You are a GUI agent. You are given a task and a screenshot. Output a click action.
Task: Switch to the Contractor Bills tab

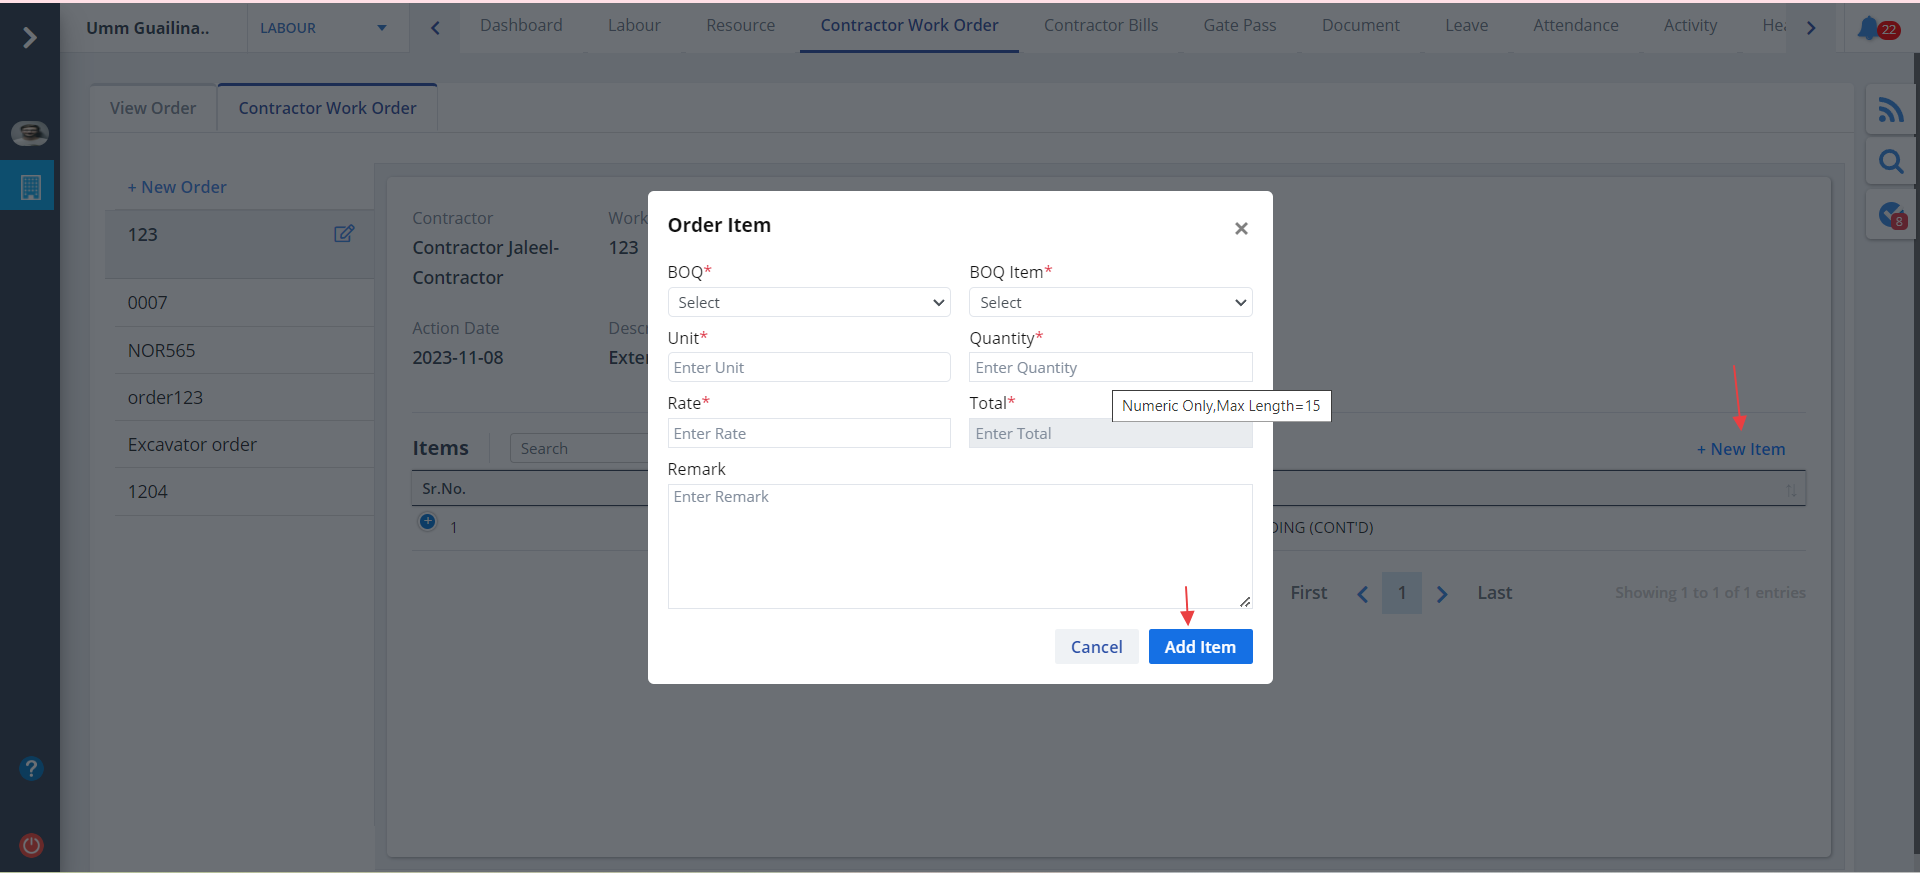point(1100,26)
